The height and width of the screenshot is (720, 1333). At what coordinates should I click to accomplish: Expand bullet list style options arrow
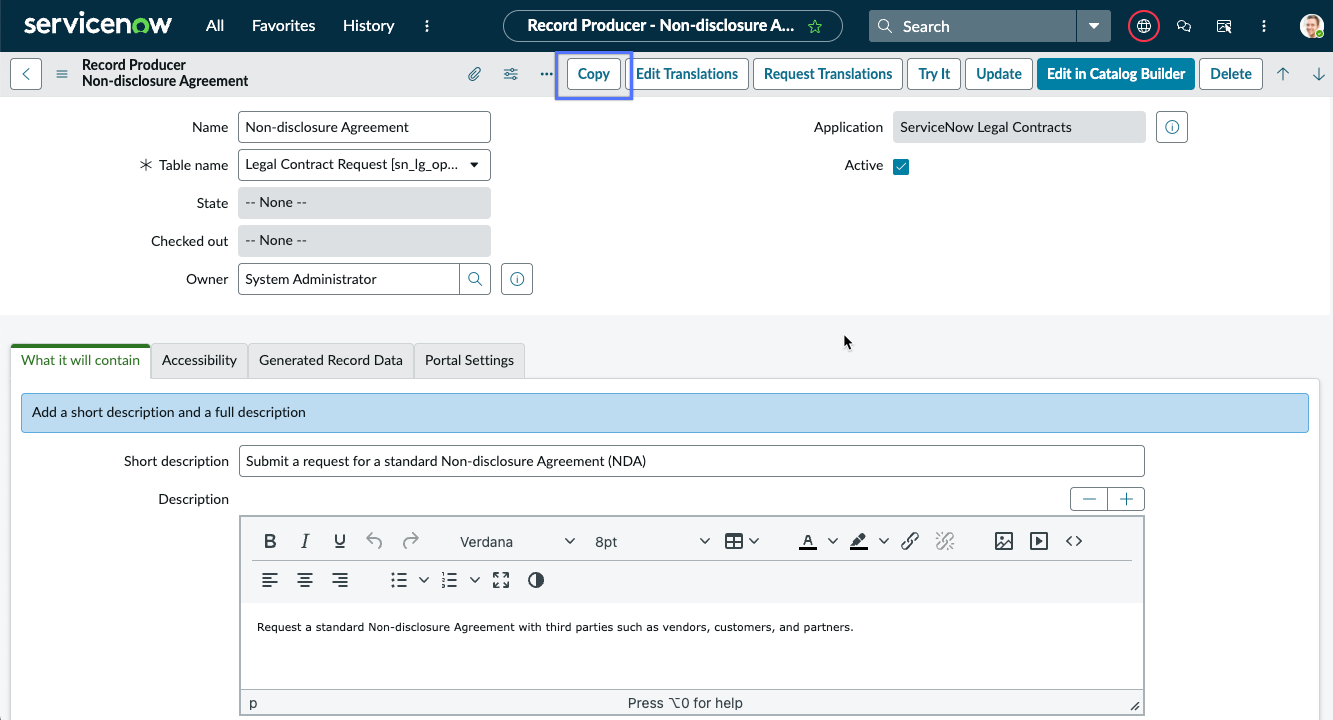pyautogui.click(x=424, y=580)
